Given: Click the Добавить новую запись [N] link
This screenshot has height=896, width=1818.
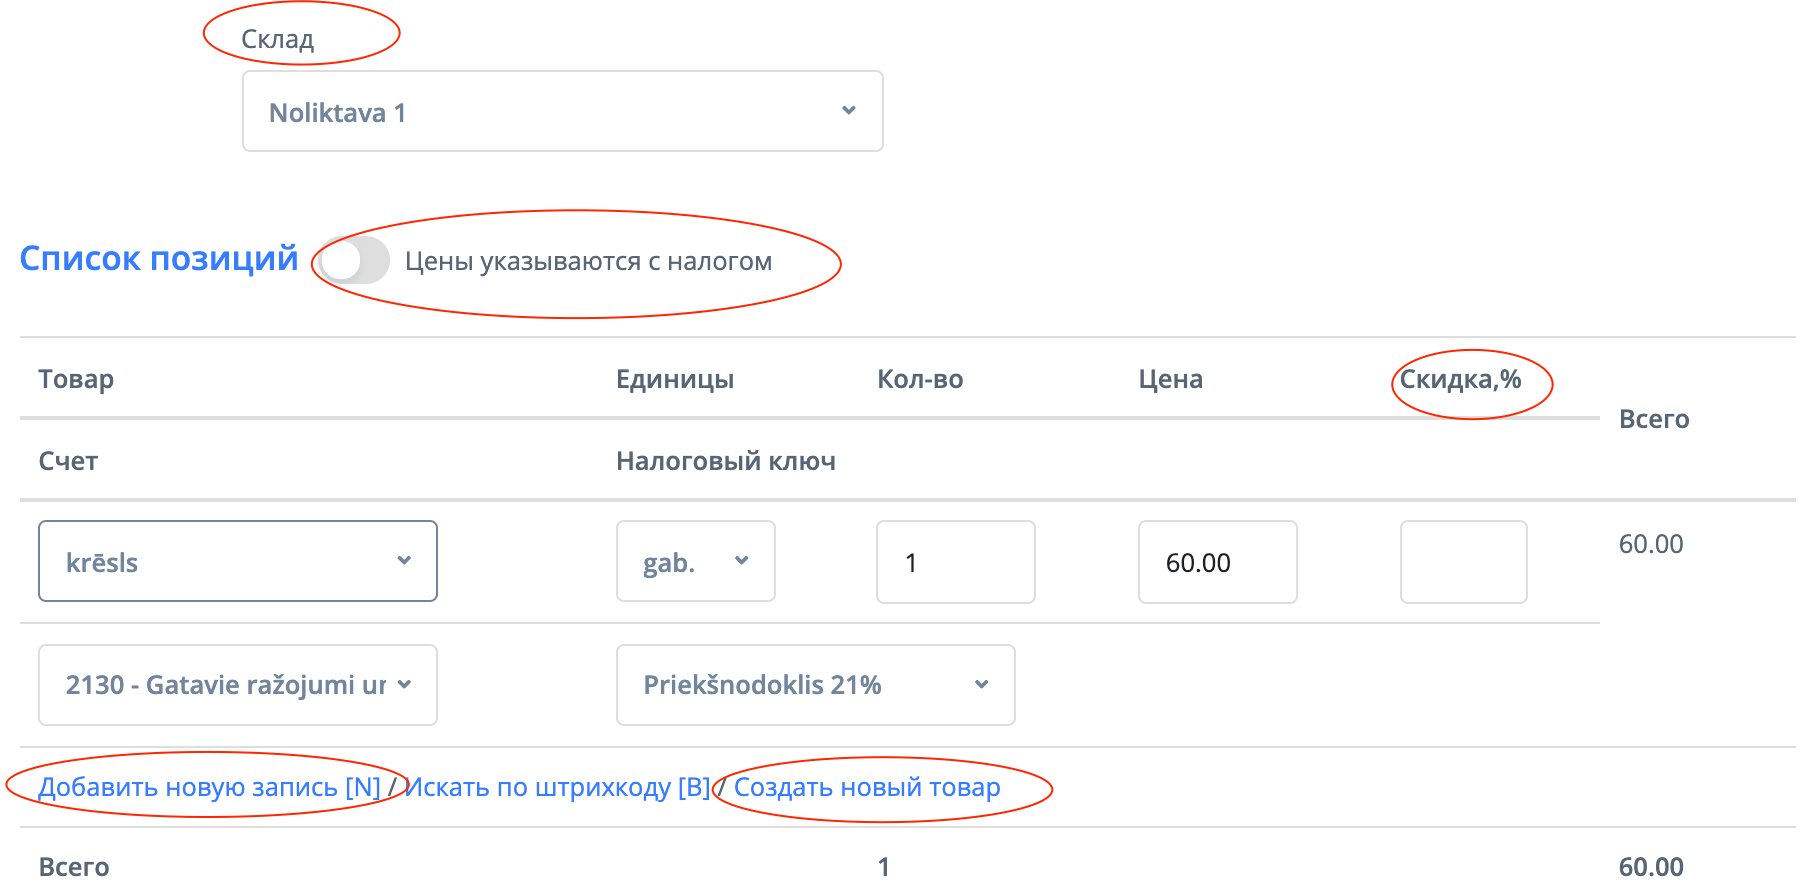Looking at the screenshot, I should pyautogui.click(x=209, y=787).
